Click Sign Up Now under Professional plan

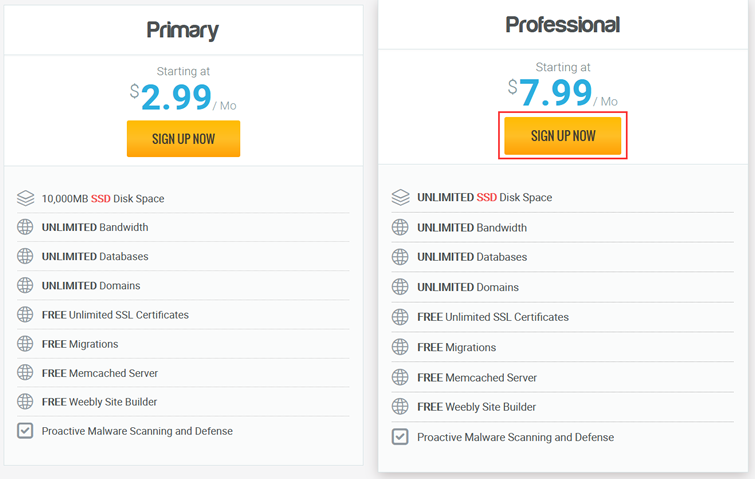[x=562, y=136]
